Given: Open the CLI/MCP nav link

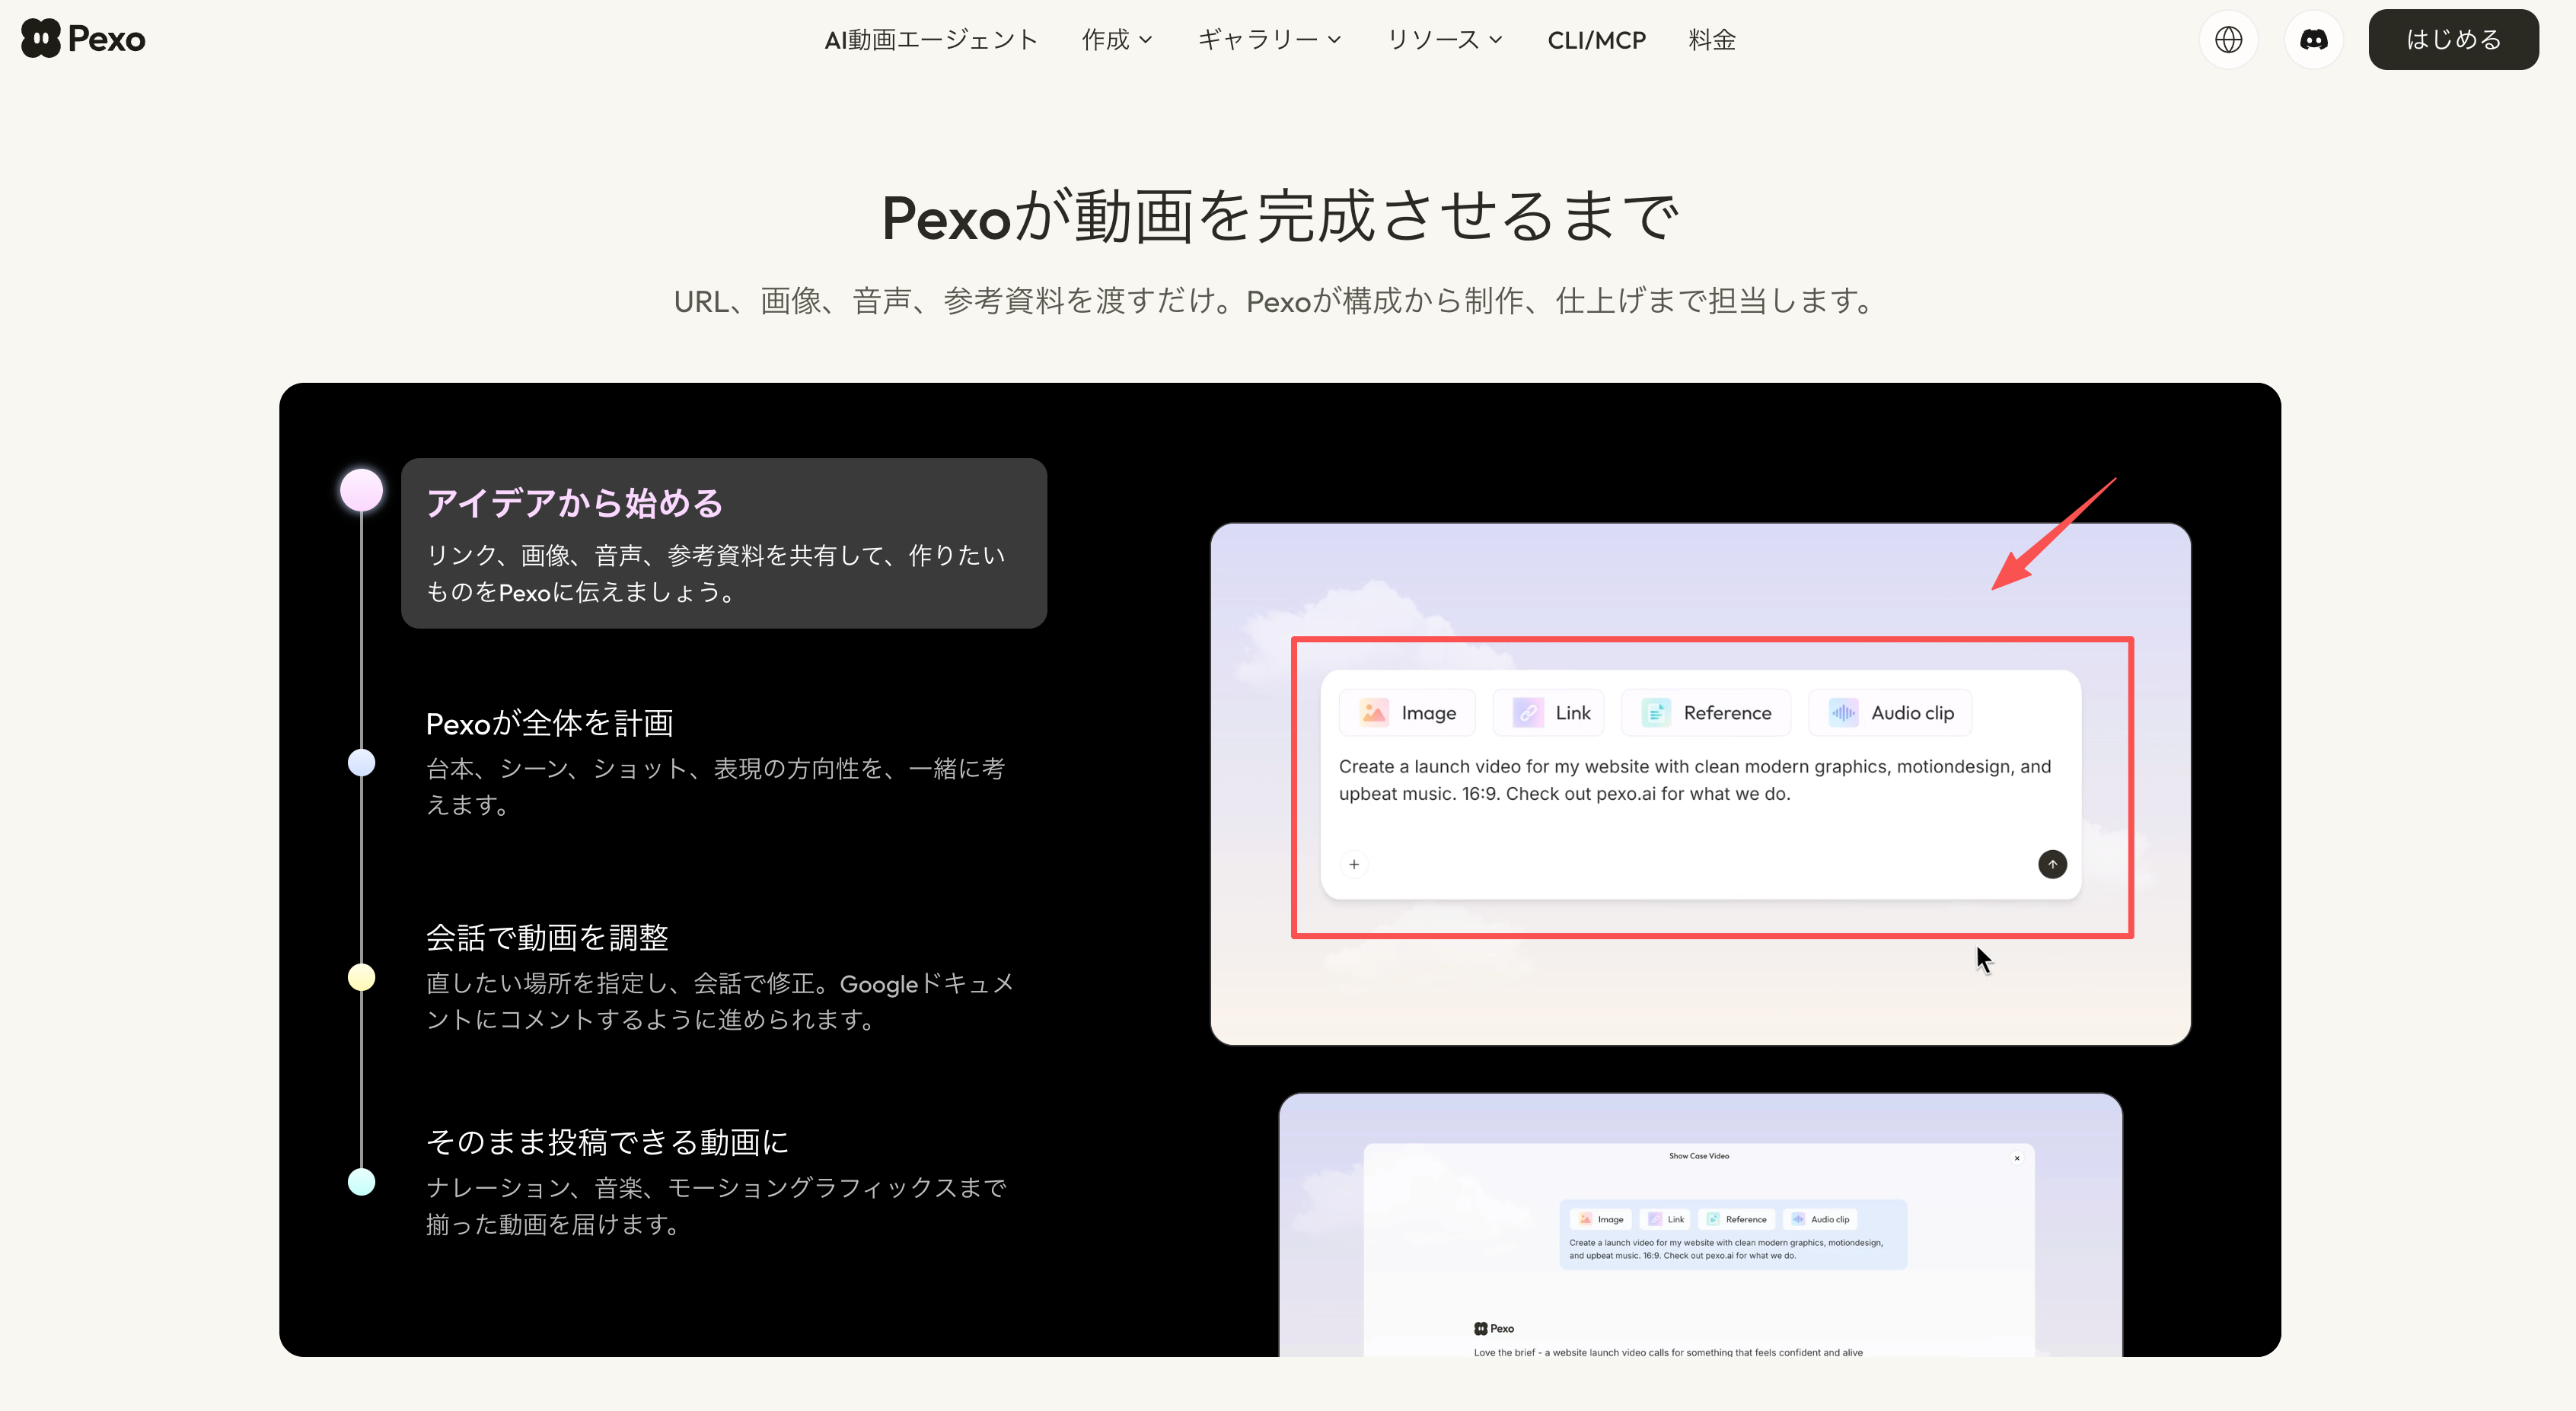Looking at the screenshot, I should click(x=1596, y=40).
